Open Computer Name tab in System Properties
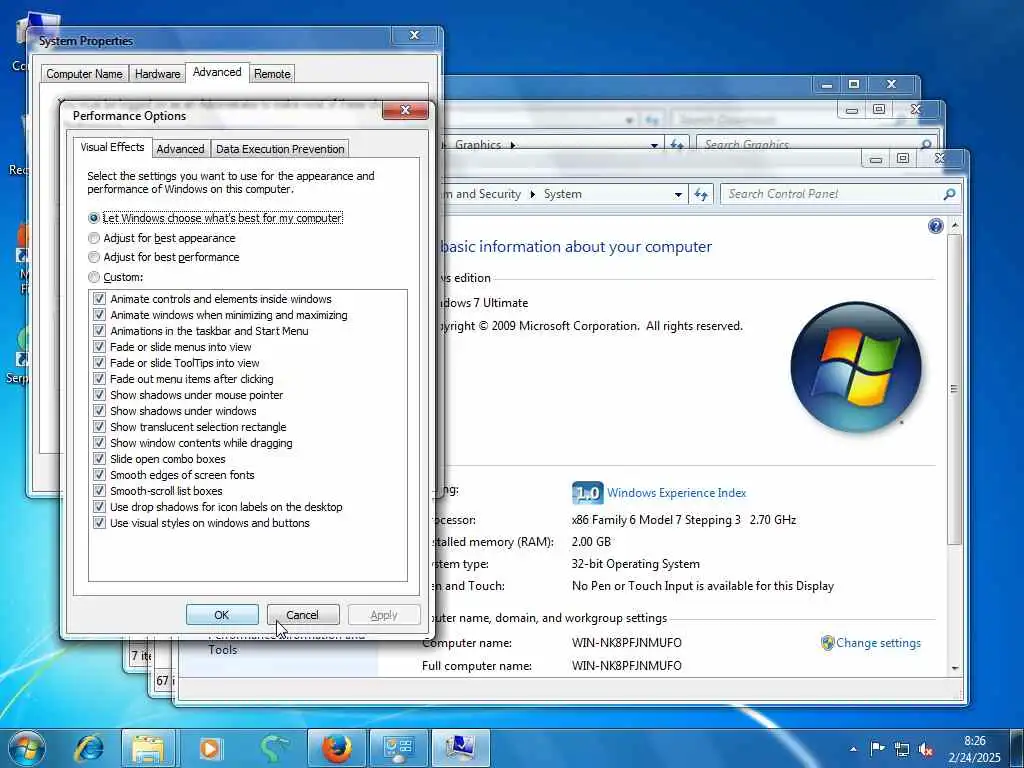The image size is (1024, 768). click(x=84, y=74)
